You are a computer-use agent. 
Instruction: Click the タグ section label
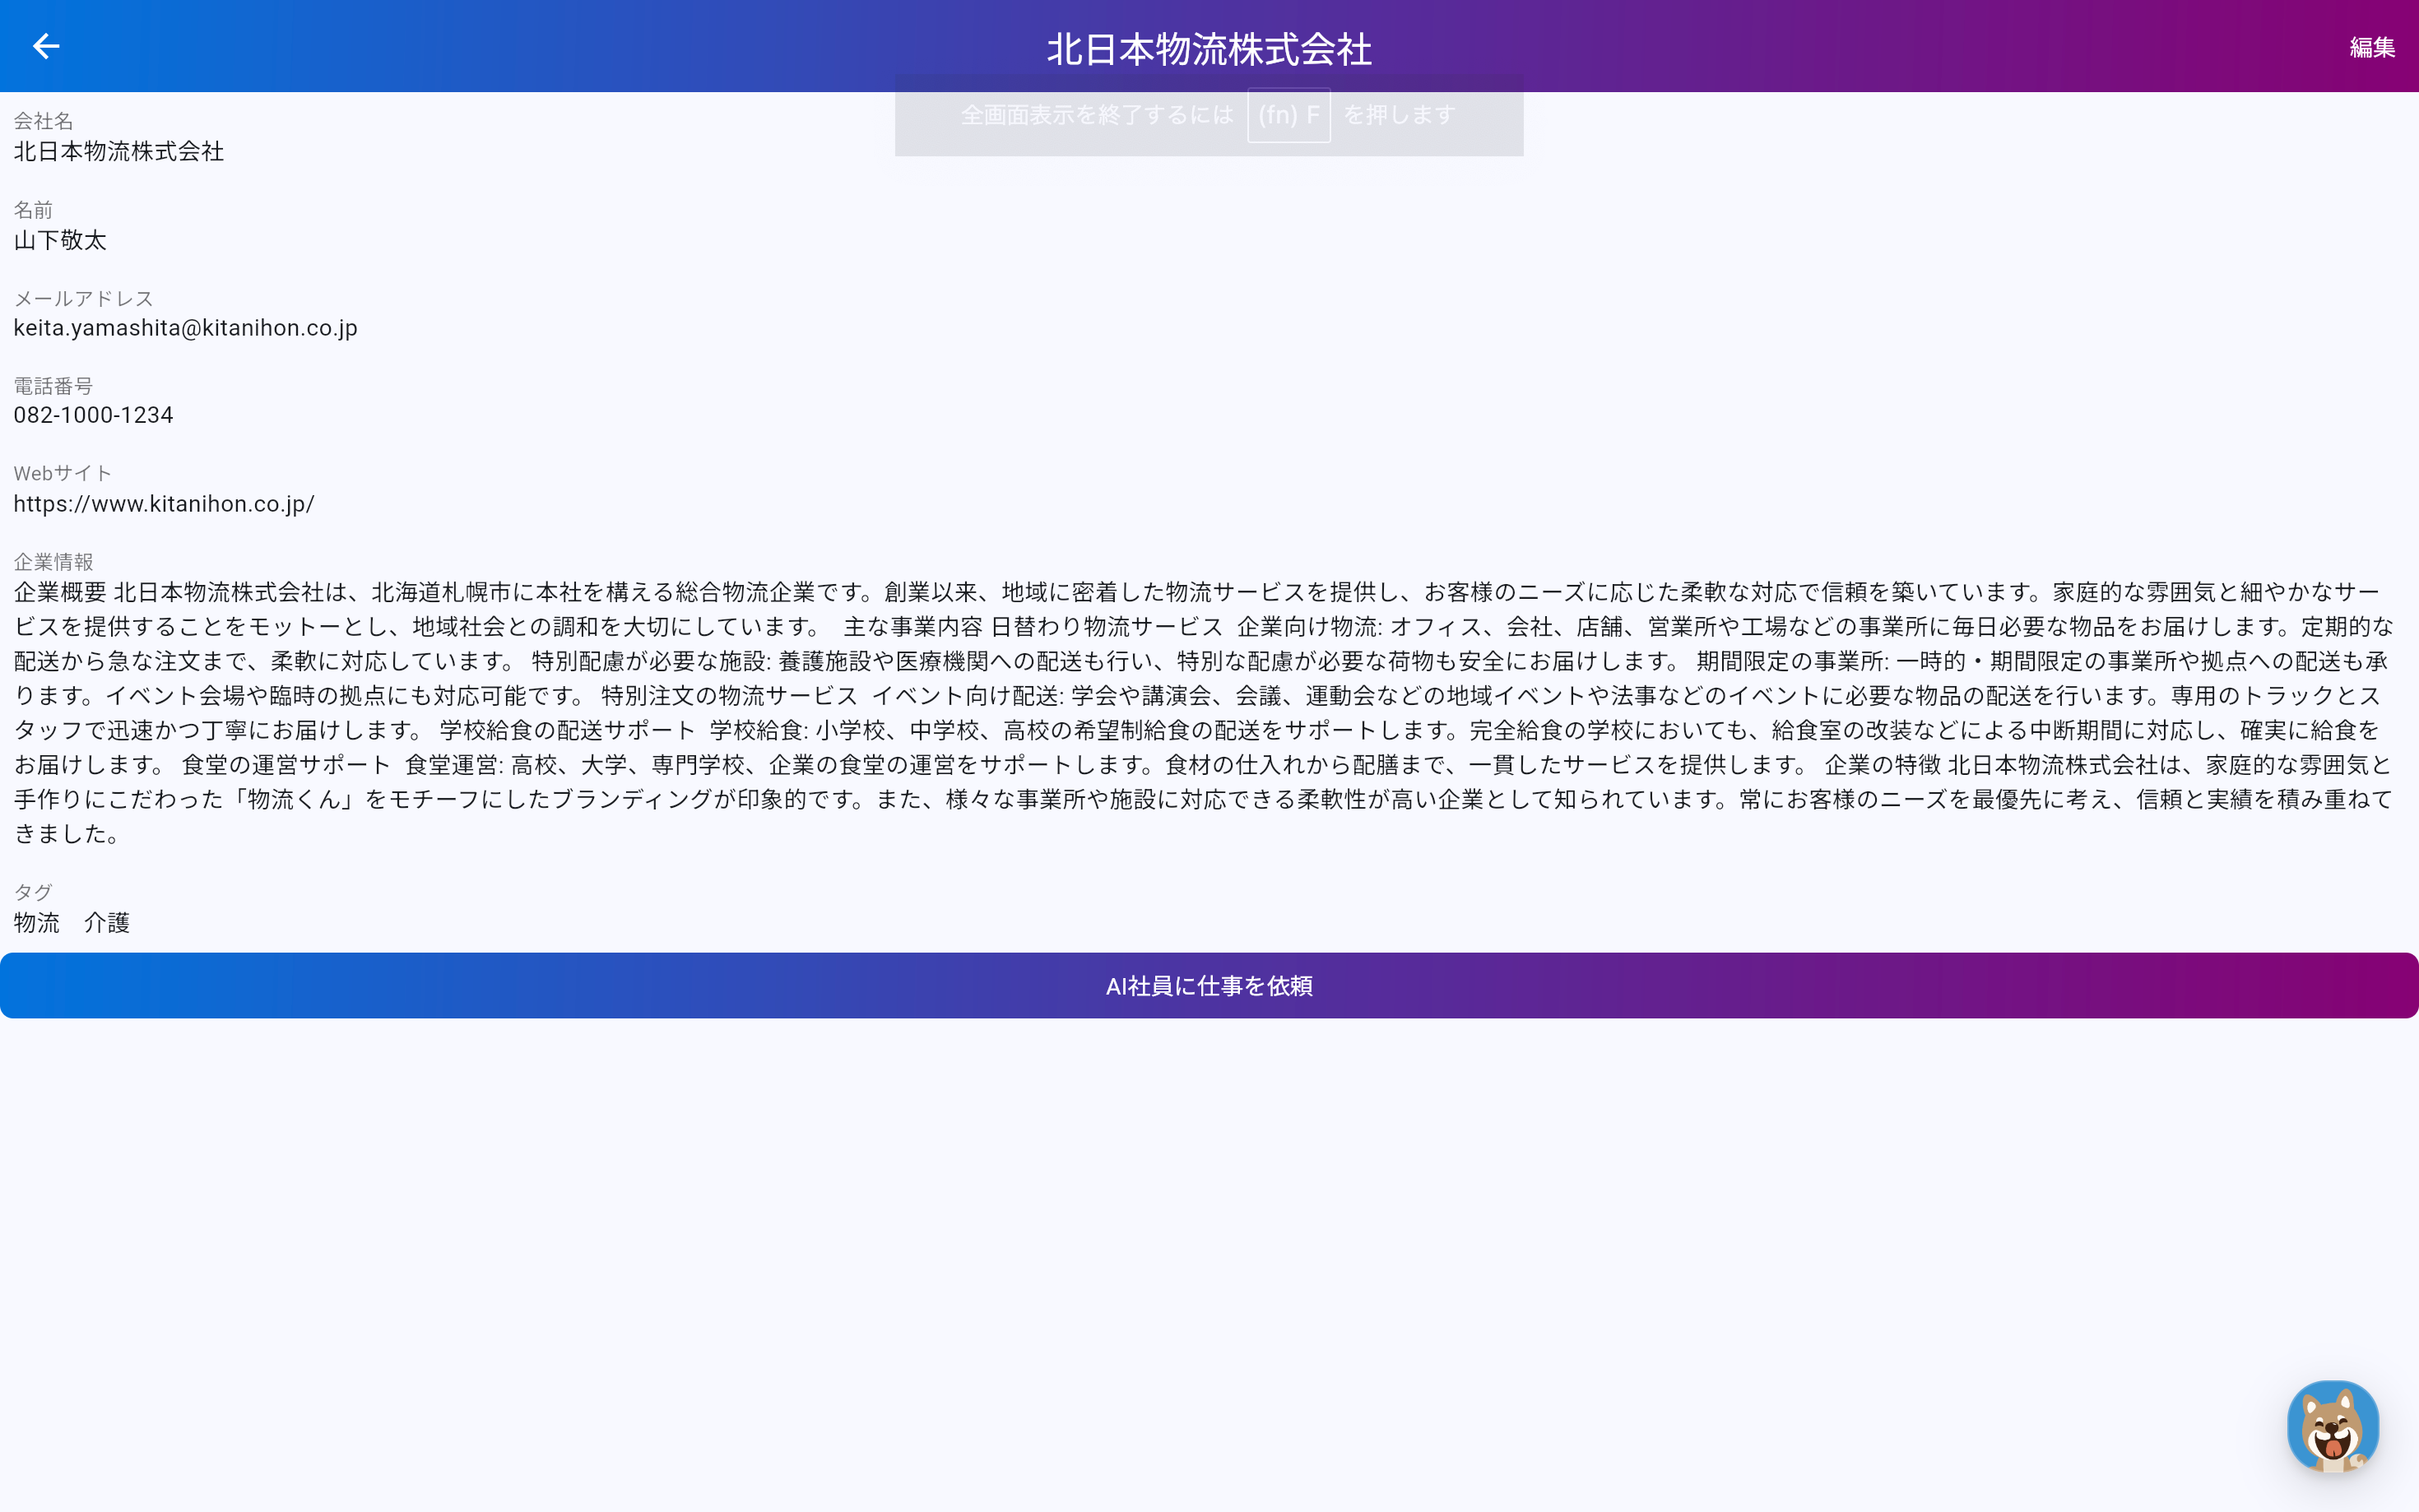click(x=33, y=892)
